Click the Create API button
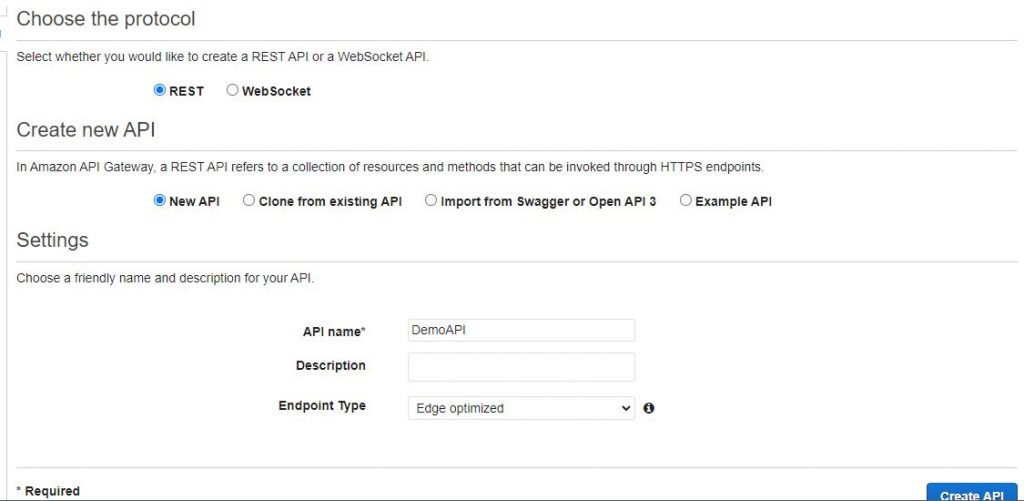Viewport: 1024px width, 501px height. pyautogui.click(x=972, y=493)
